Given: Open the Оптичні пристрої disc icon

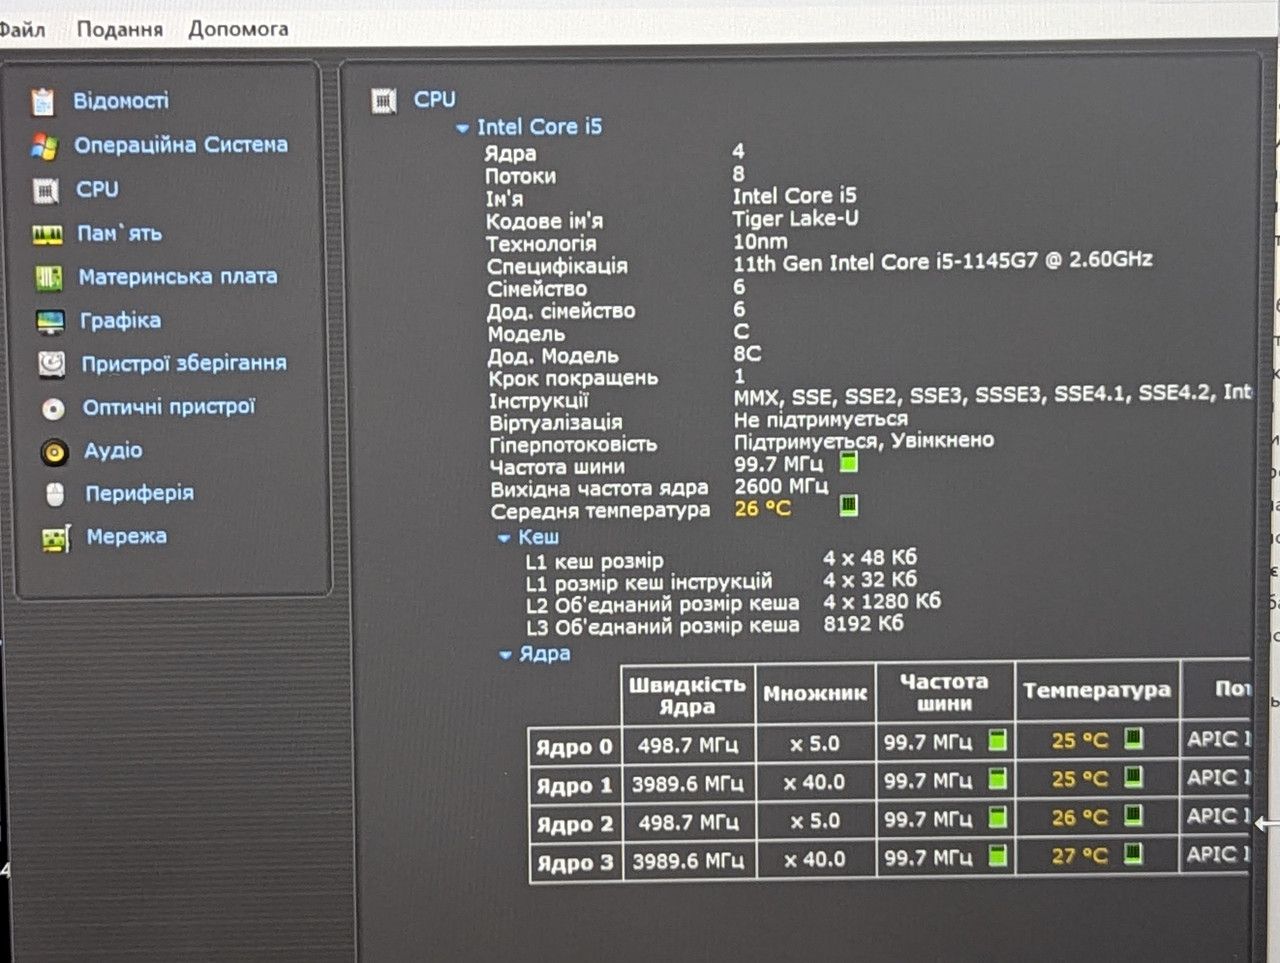Looking at the screenshot, I should click(53, 408).
